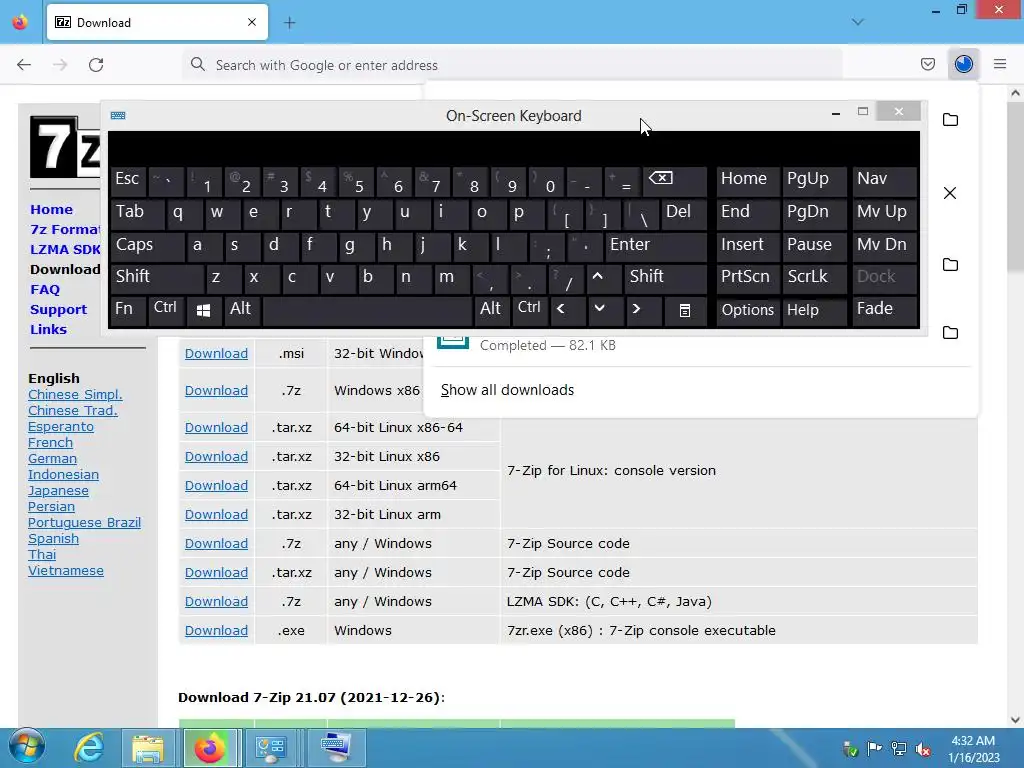This screenshot has height=768, width=1024.
Task: Toggle the left Alt key
Action: [242, 309]
